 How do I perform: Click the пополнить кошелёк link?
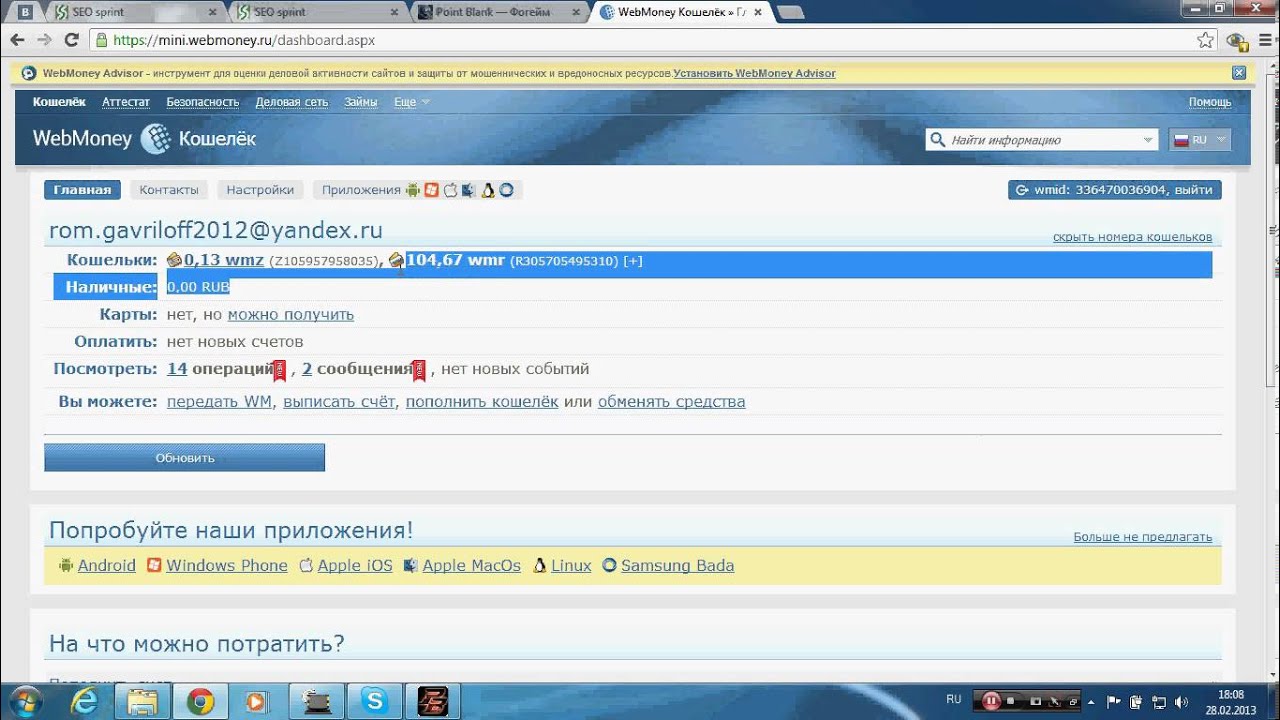click(x=482, y=402)
